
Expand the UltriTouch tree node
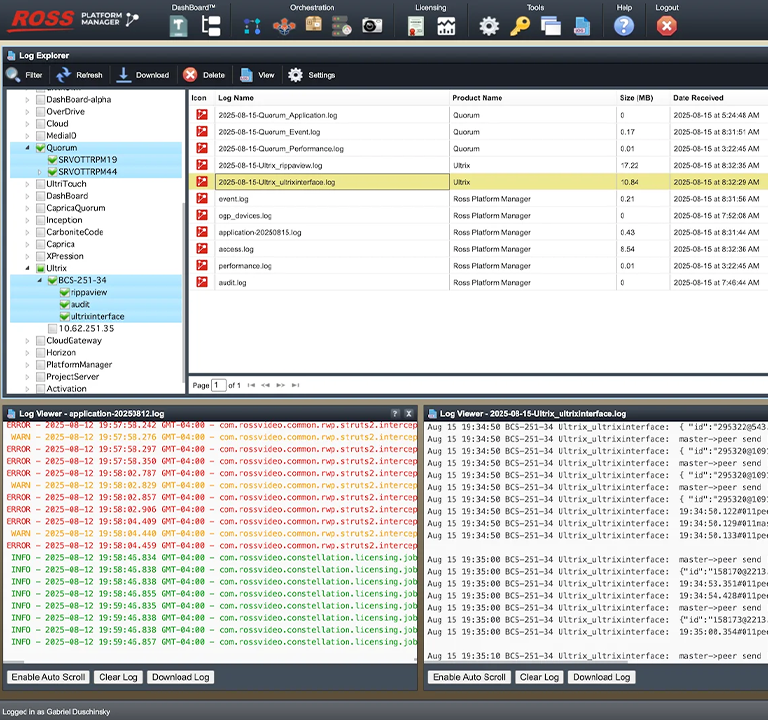(27, 184)
